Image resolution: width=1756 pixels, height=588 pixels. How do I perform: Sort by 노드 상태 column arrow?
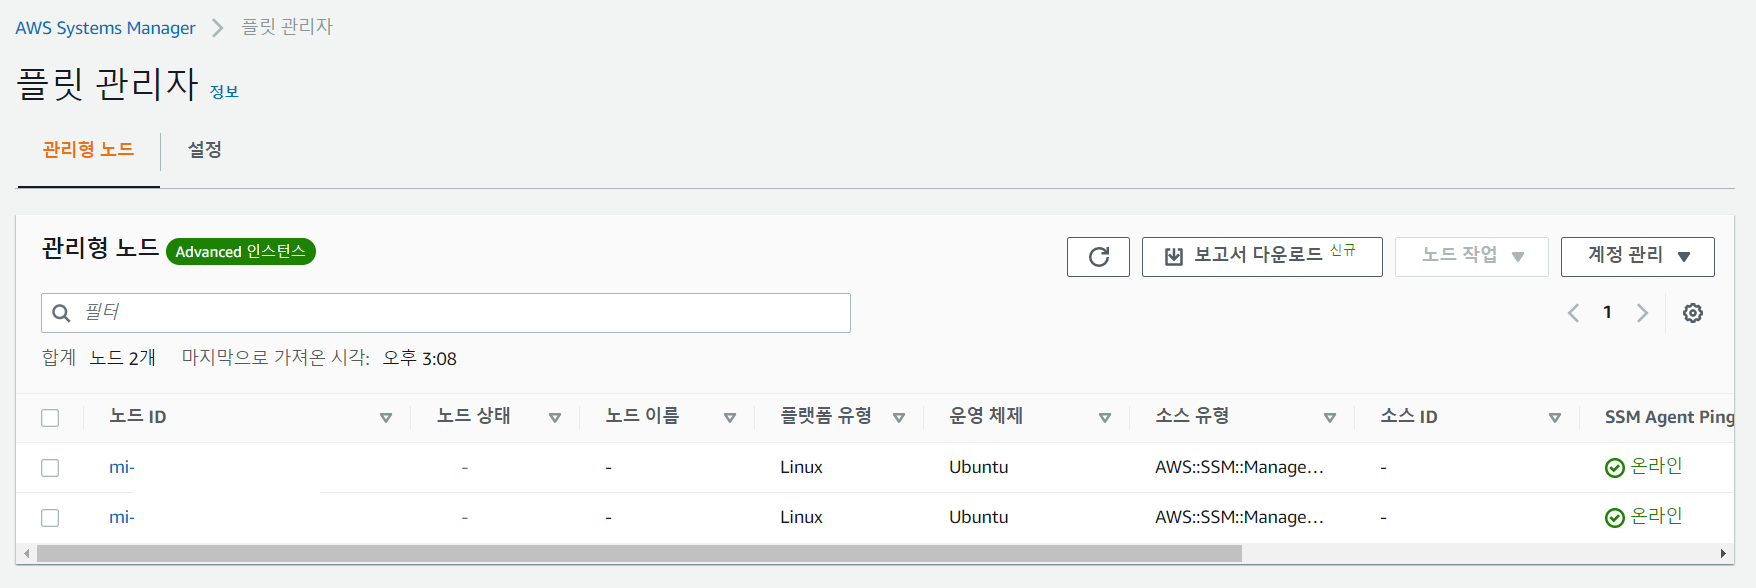[x=555, y=418]
